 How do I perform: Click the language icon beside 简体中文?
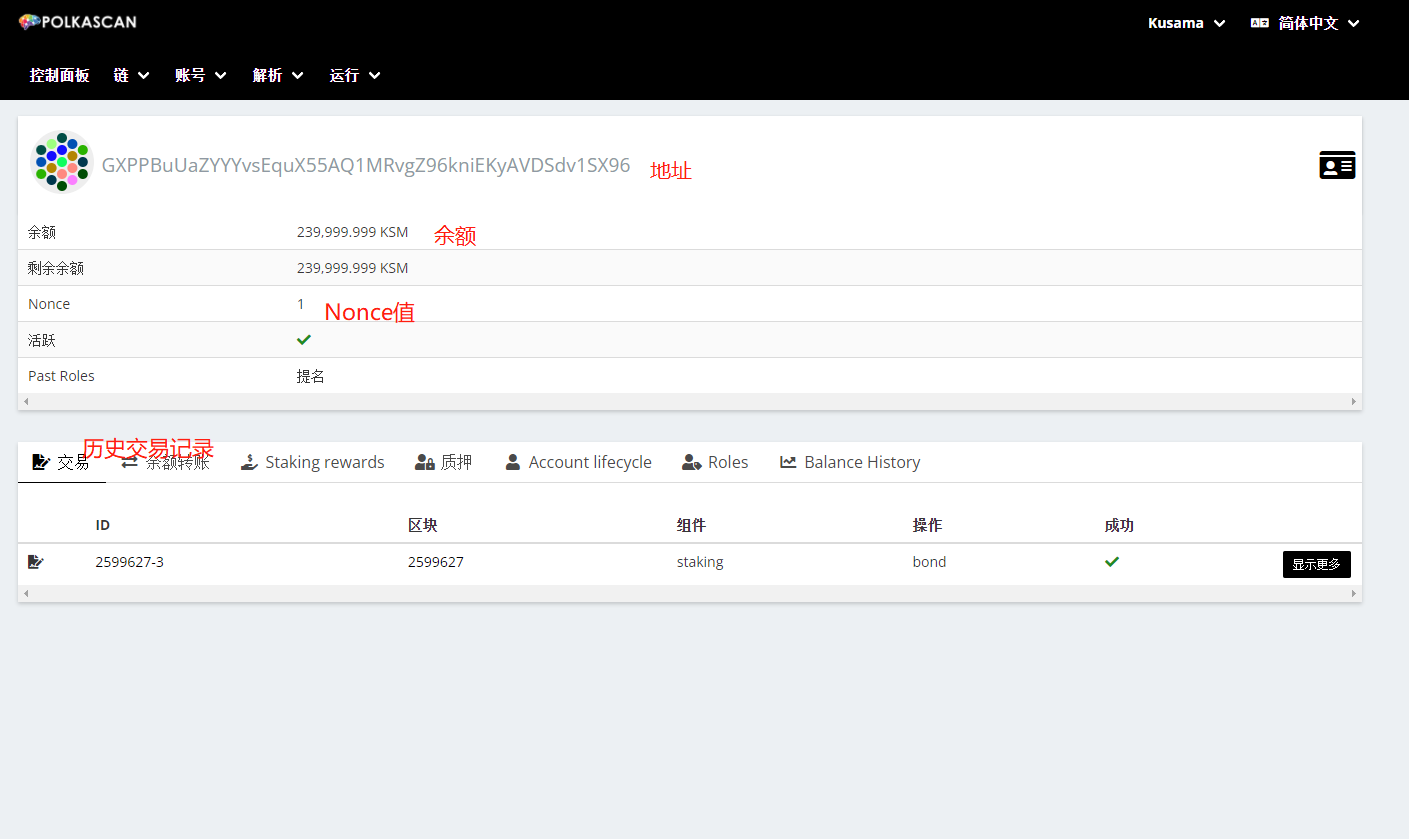click(1259, 23)
